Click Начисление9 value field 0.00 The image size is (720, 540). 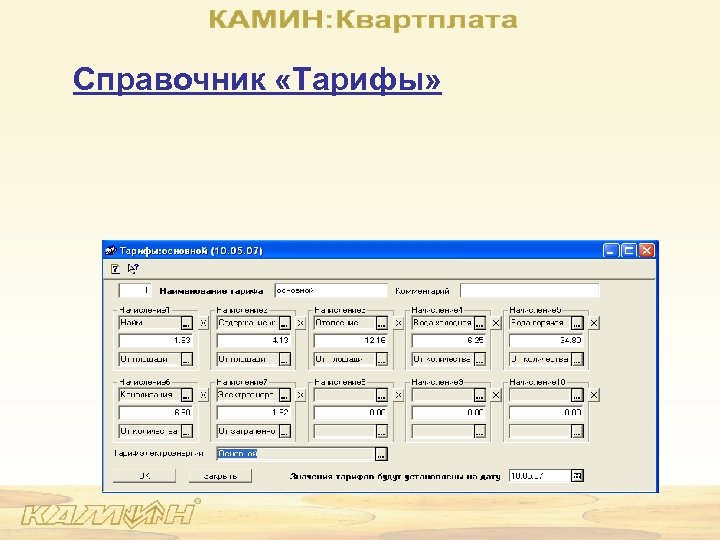click(x=449, y=413)
